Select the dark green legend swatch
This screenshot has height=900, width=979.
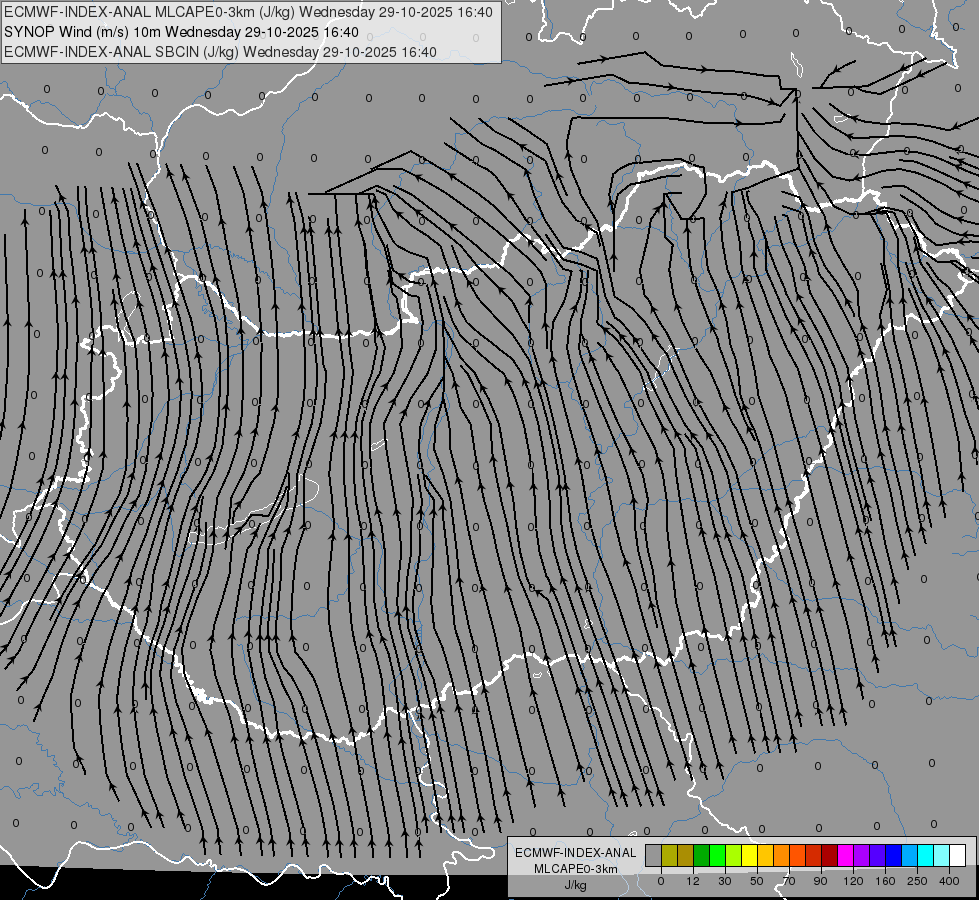pos(702,855)
